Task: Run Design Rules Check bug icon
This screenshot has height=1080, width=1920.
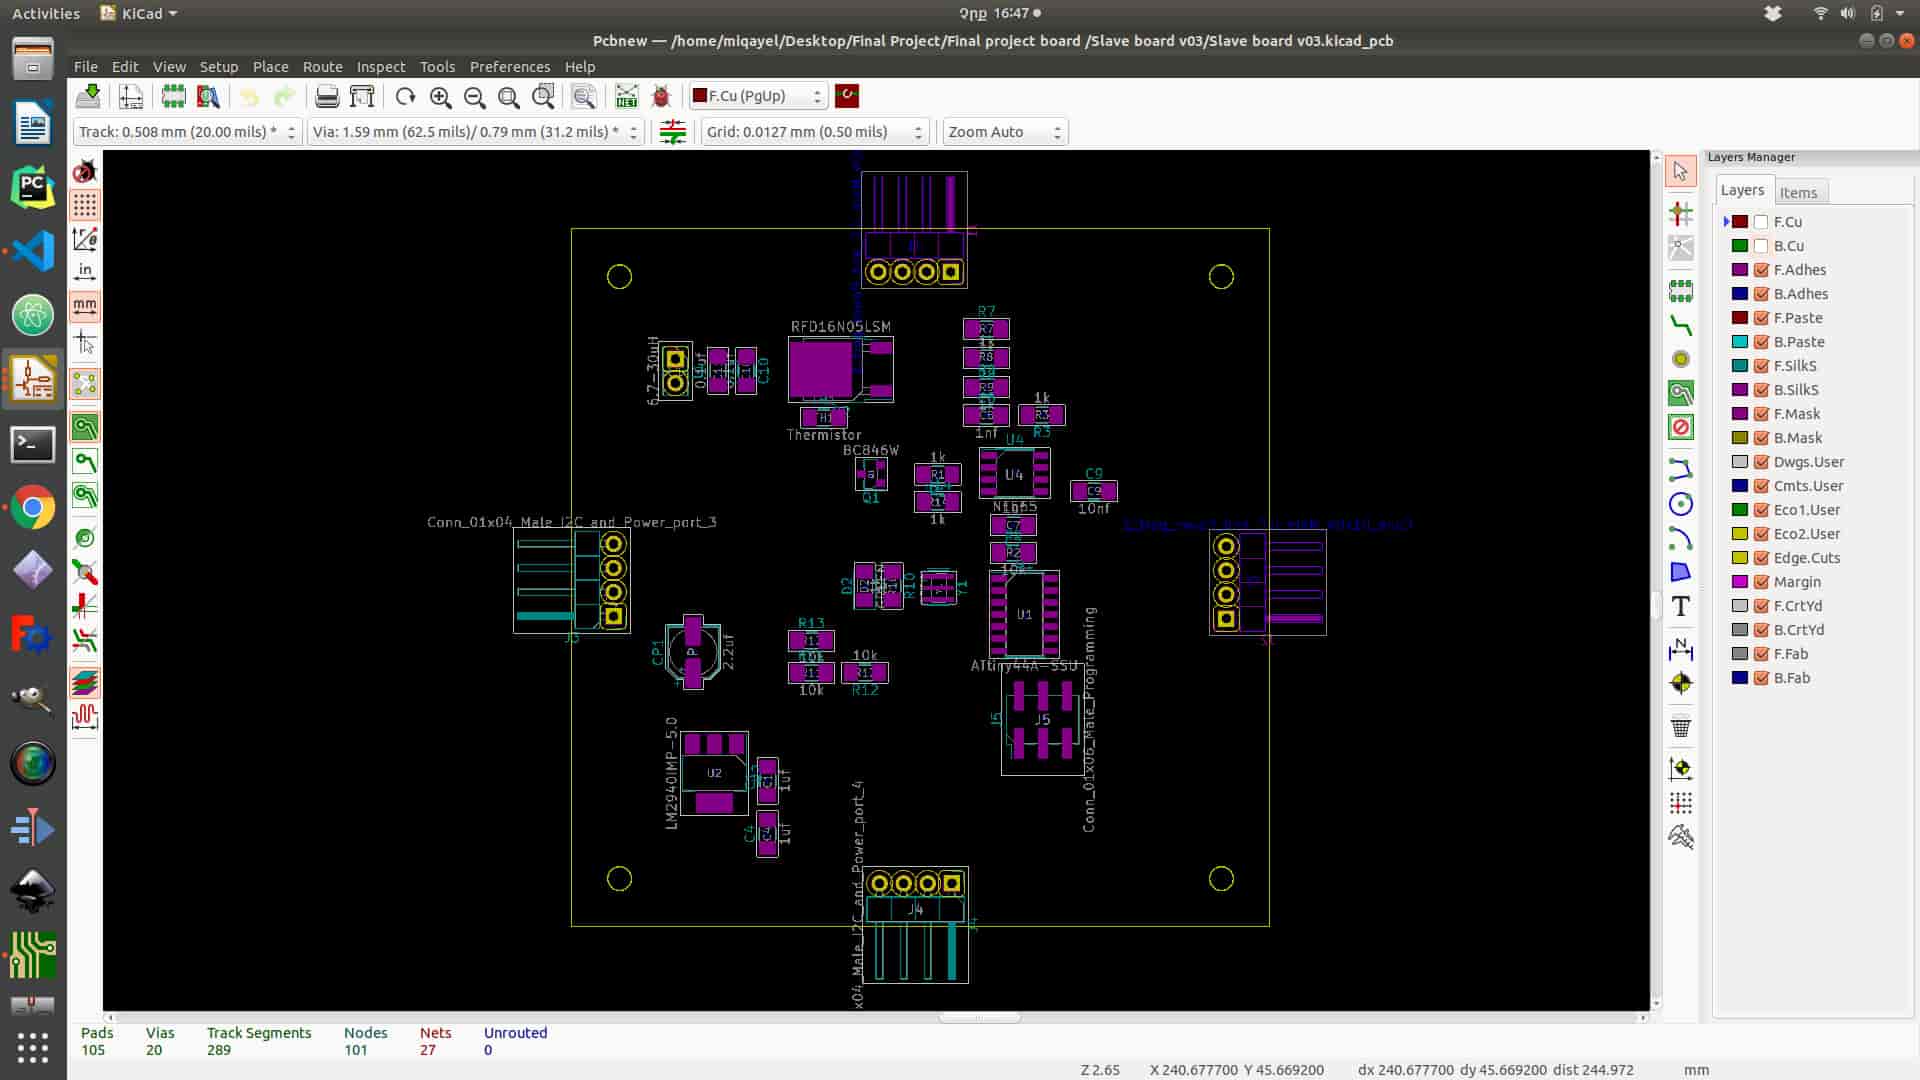Action: [661, 96]
